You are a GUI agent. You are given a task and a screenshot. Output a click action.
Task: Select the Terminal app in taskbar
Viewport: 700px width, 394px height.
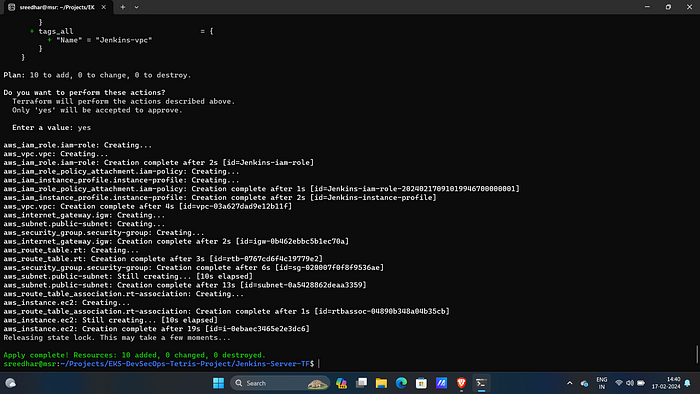pyautogui.click(x=481, y=383)
